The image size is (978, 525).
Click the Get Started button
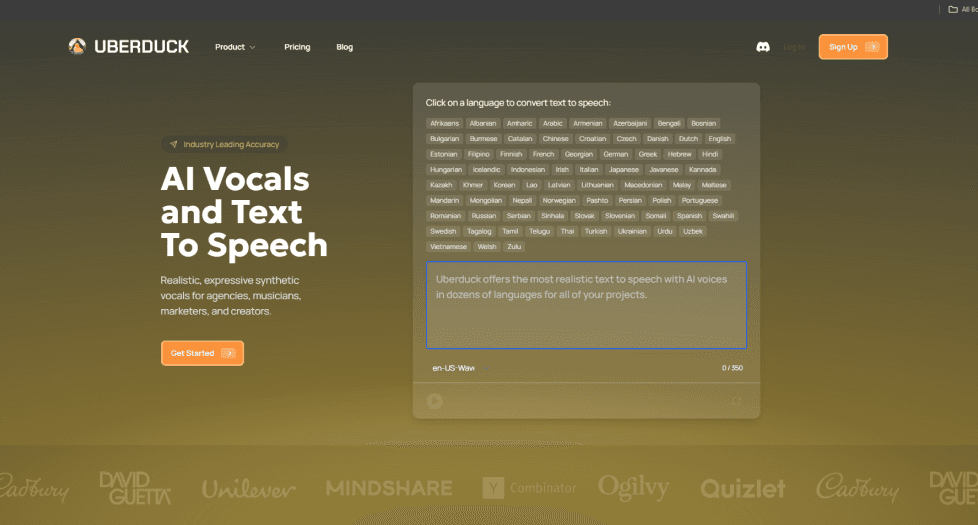click(202, 353)
